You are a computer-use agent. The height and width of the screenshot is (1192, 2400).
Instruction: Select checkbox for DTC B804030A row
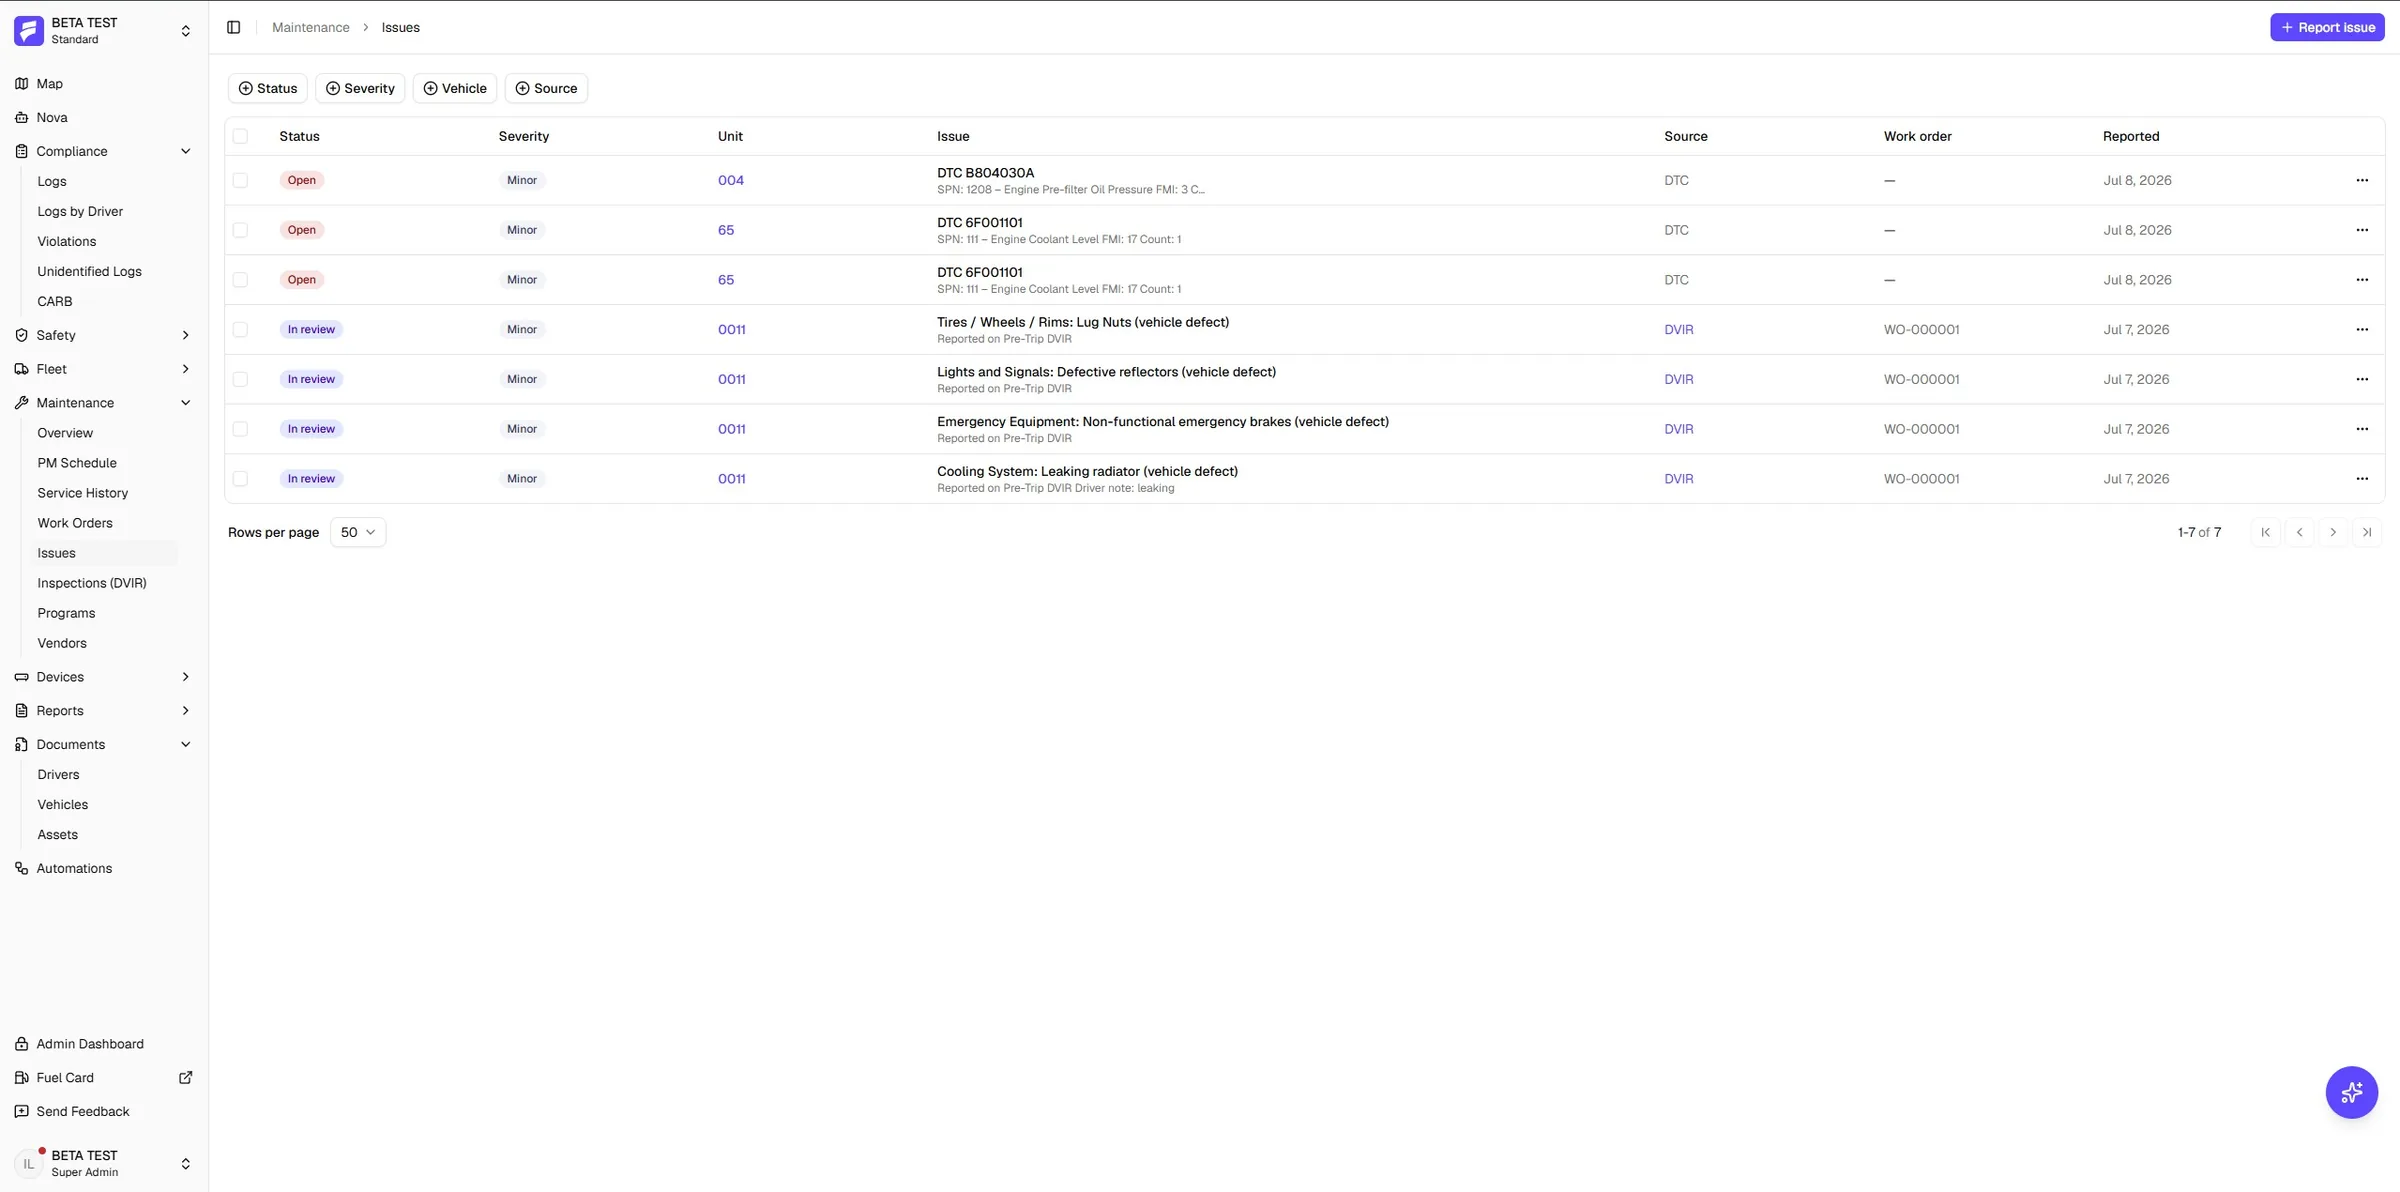(240, 180)
